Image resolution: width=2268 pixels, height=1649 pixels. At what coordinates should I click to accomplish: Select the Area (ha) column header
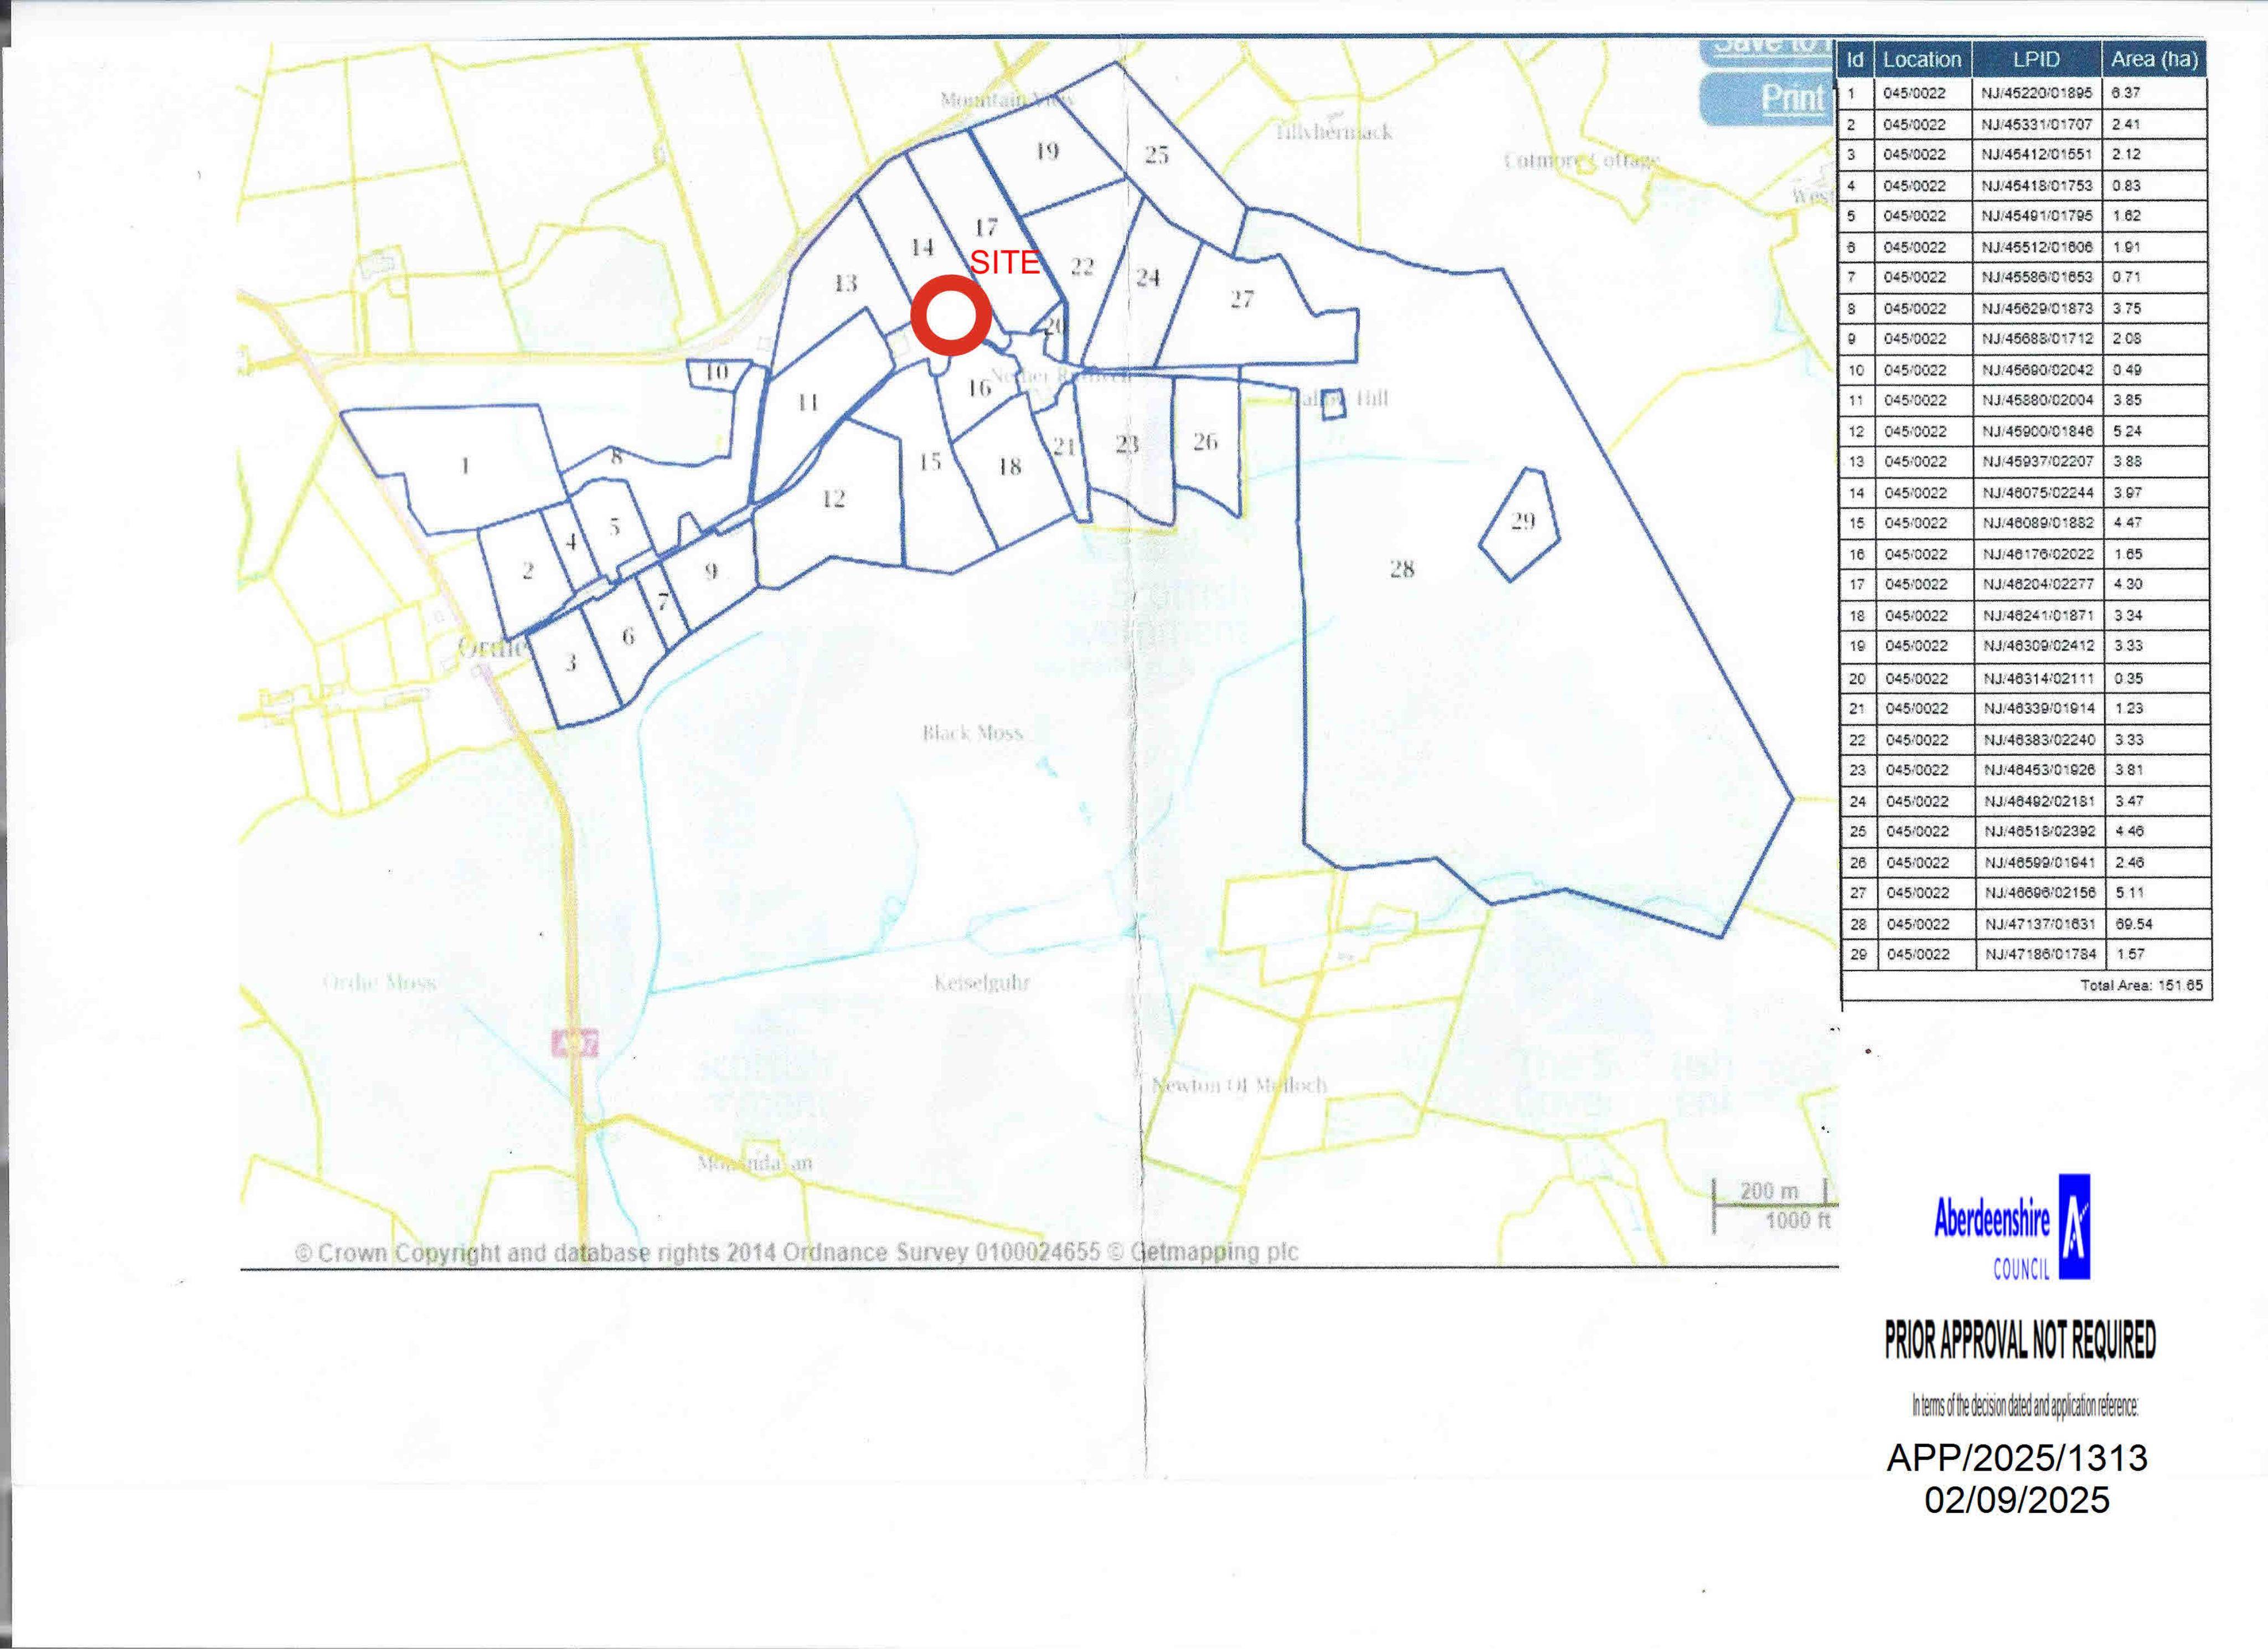(x=2154, y=59)
